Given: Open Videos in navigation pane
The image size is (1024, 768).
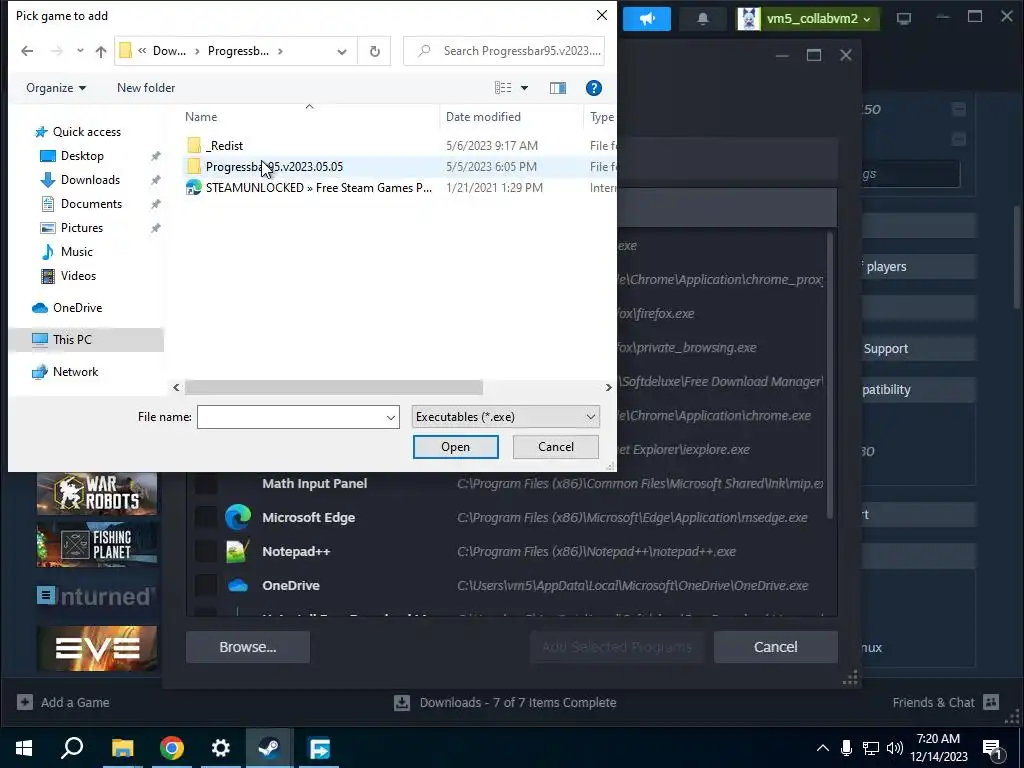Looking at the screenshot, I should [78, 276].
